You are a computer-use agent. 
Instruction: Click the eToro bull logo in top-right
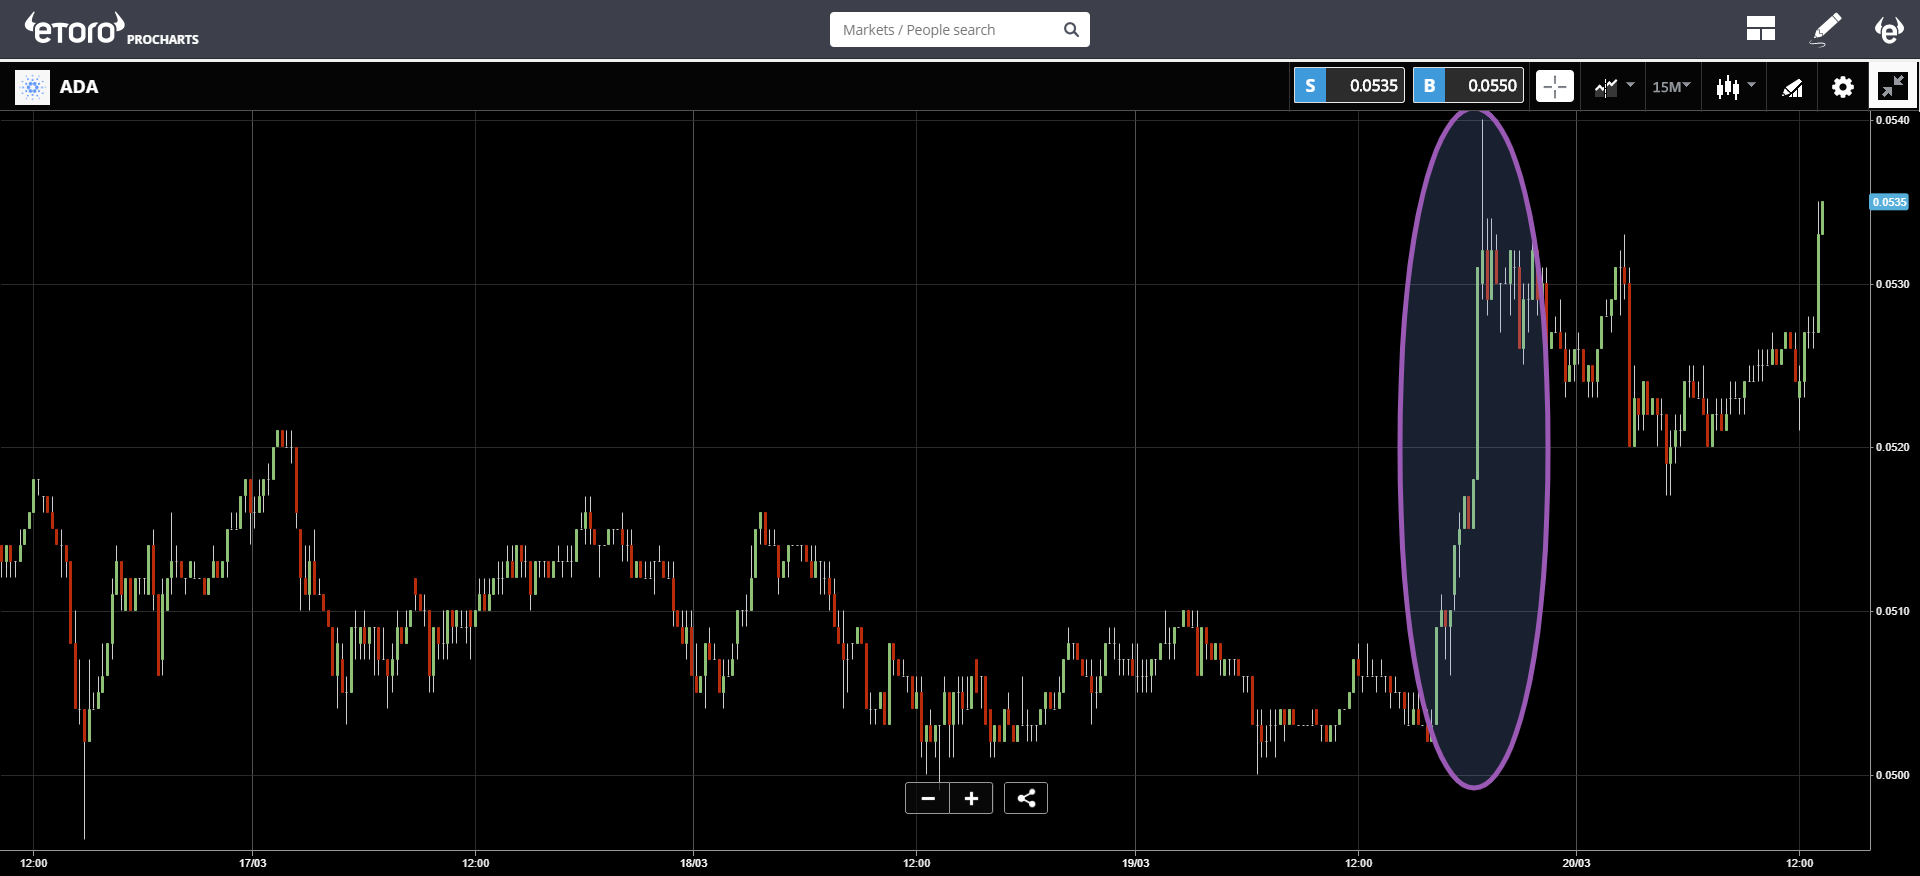(x=1888, y=29)
